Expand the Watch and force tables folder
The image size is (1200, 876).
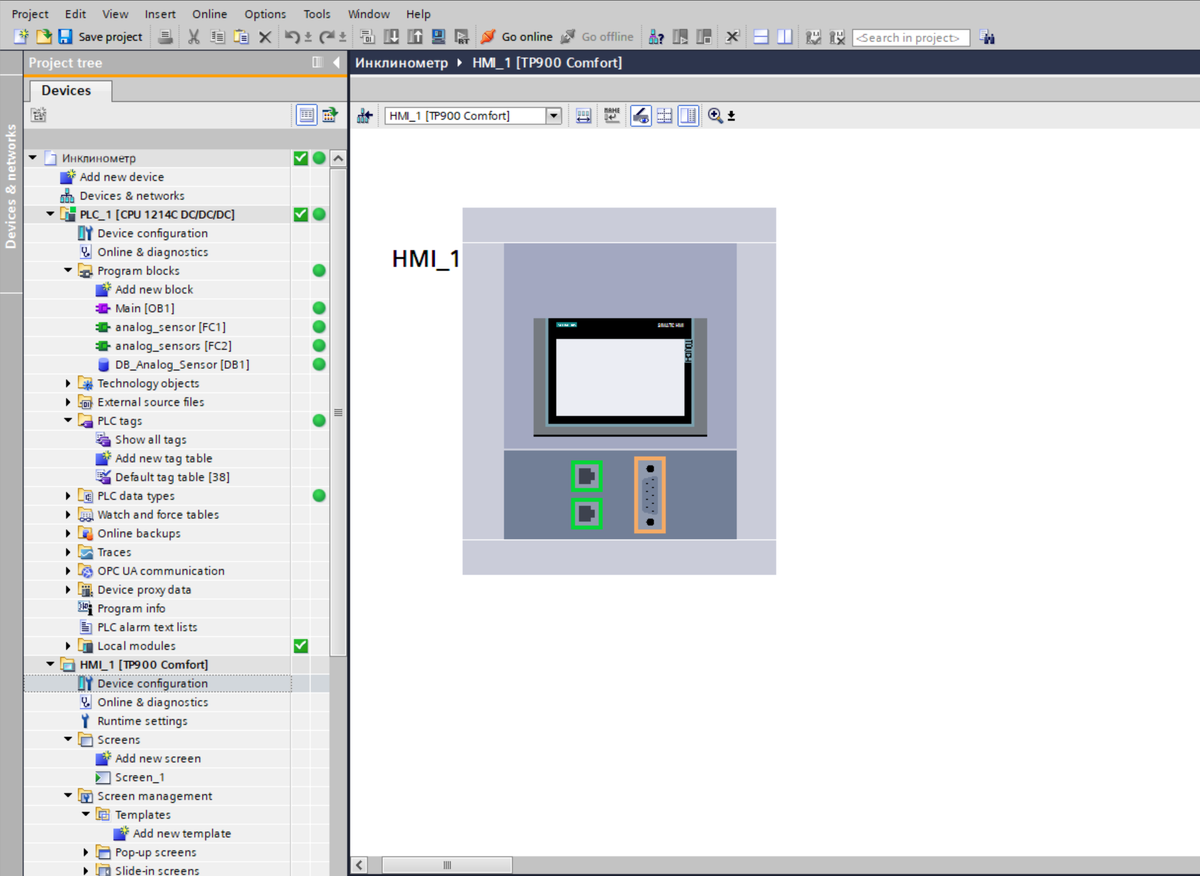[68, 515]
